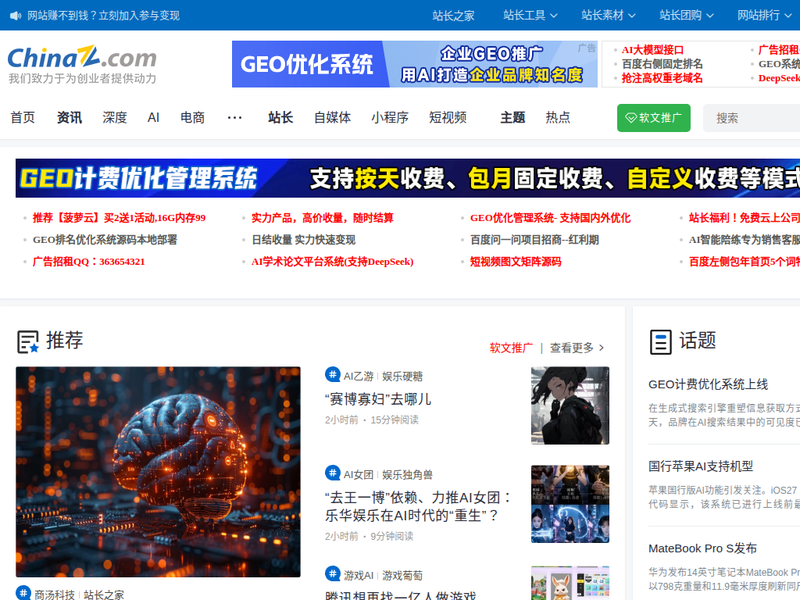
Task: Open article about 乐华娱乐 AI女团
Action: 418,507
